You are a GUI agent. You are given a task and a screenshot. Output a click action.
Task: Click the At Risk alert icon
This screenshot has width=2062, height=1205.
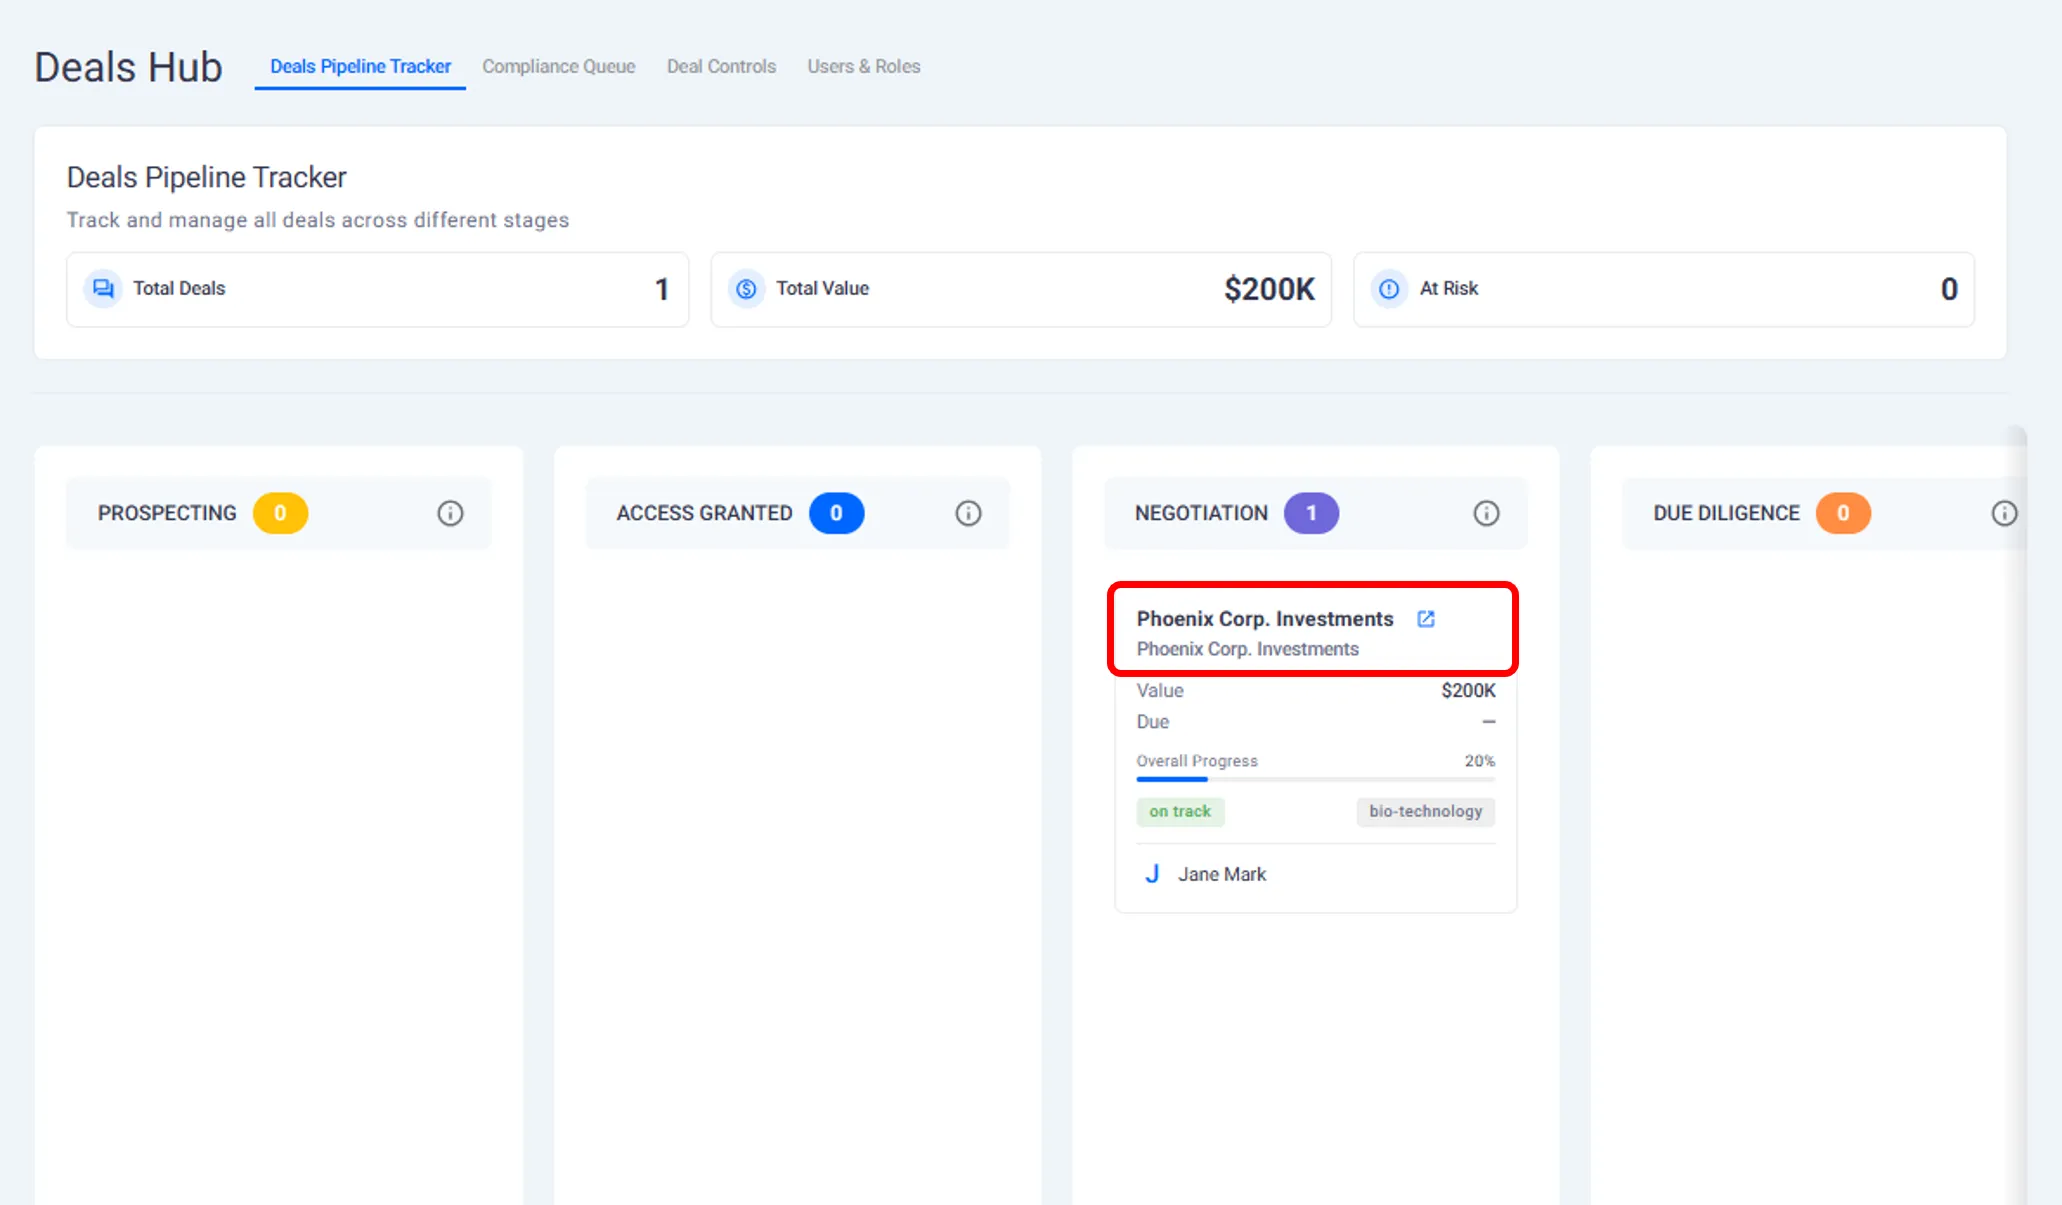coord(1389,289)
